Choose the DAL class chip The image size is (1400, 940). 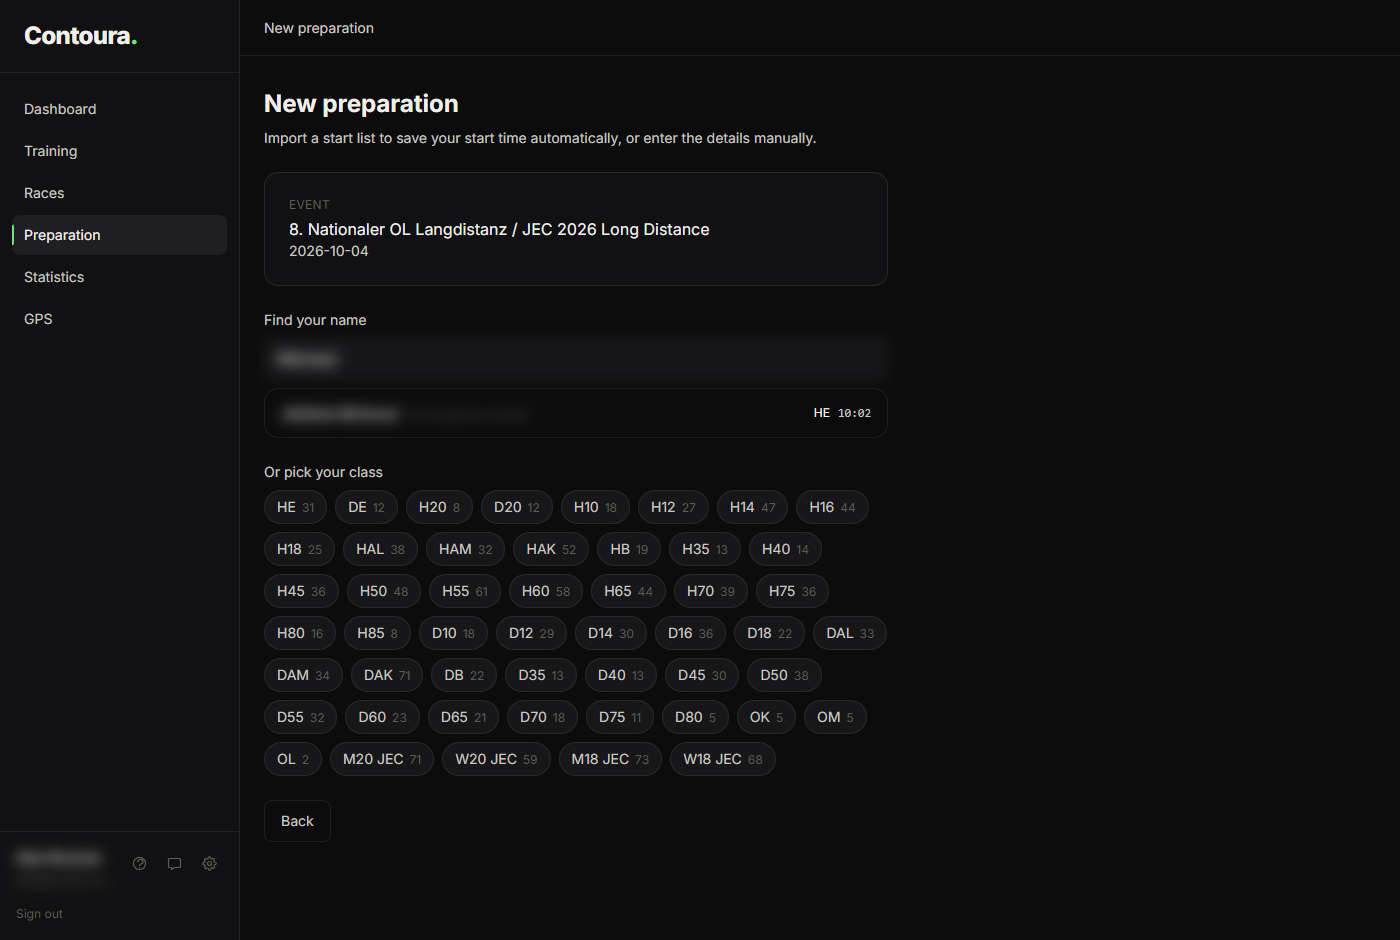coord(850,633)
